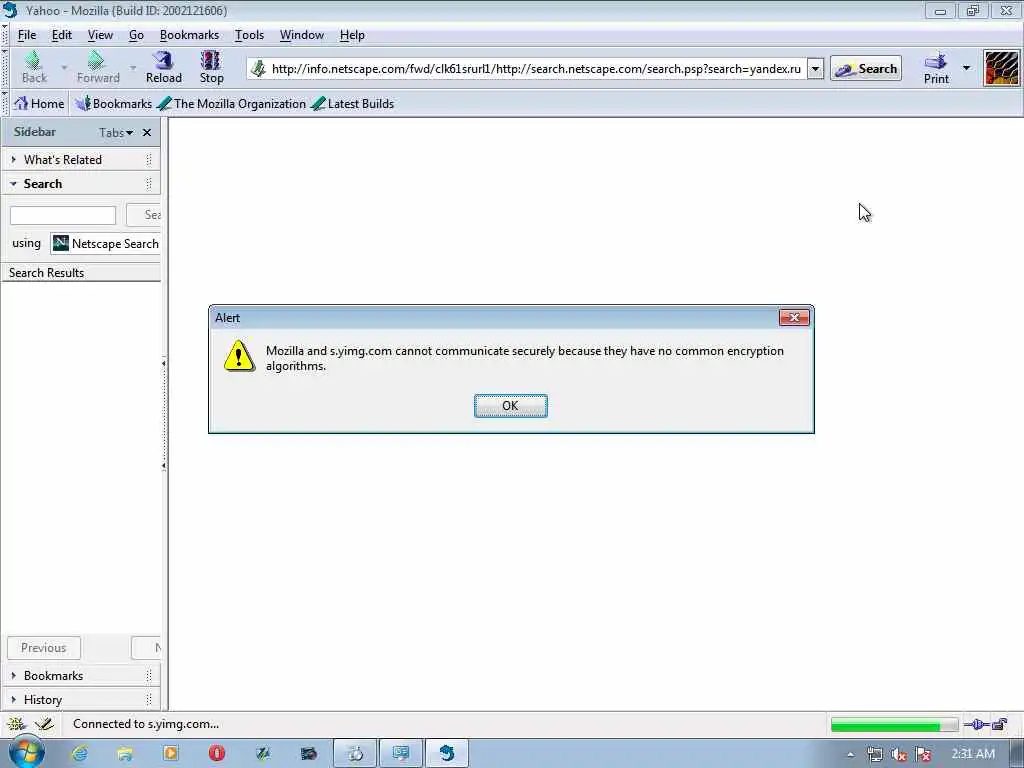Close the Alert dialog with the X

click(794, 317)
